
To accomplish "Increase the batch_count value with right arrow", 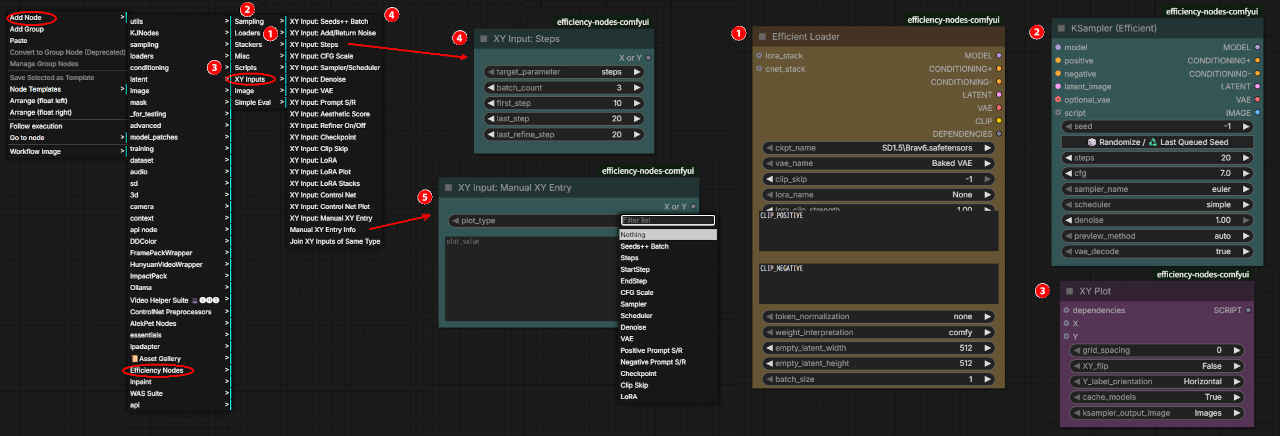I will 637,88.
